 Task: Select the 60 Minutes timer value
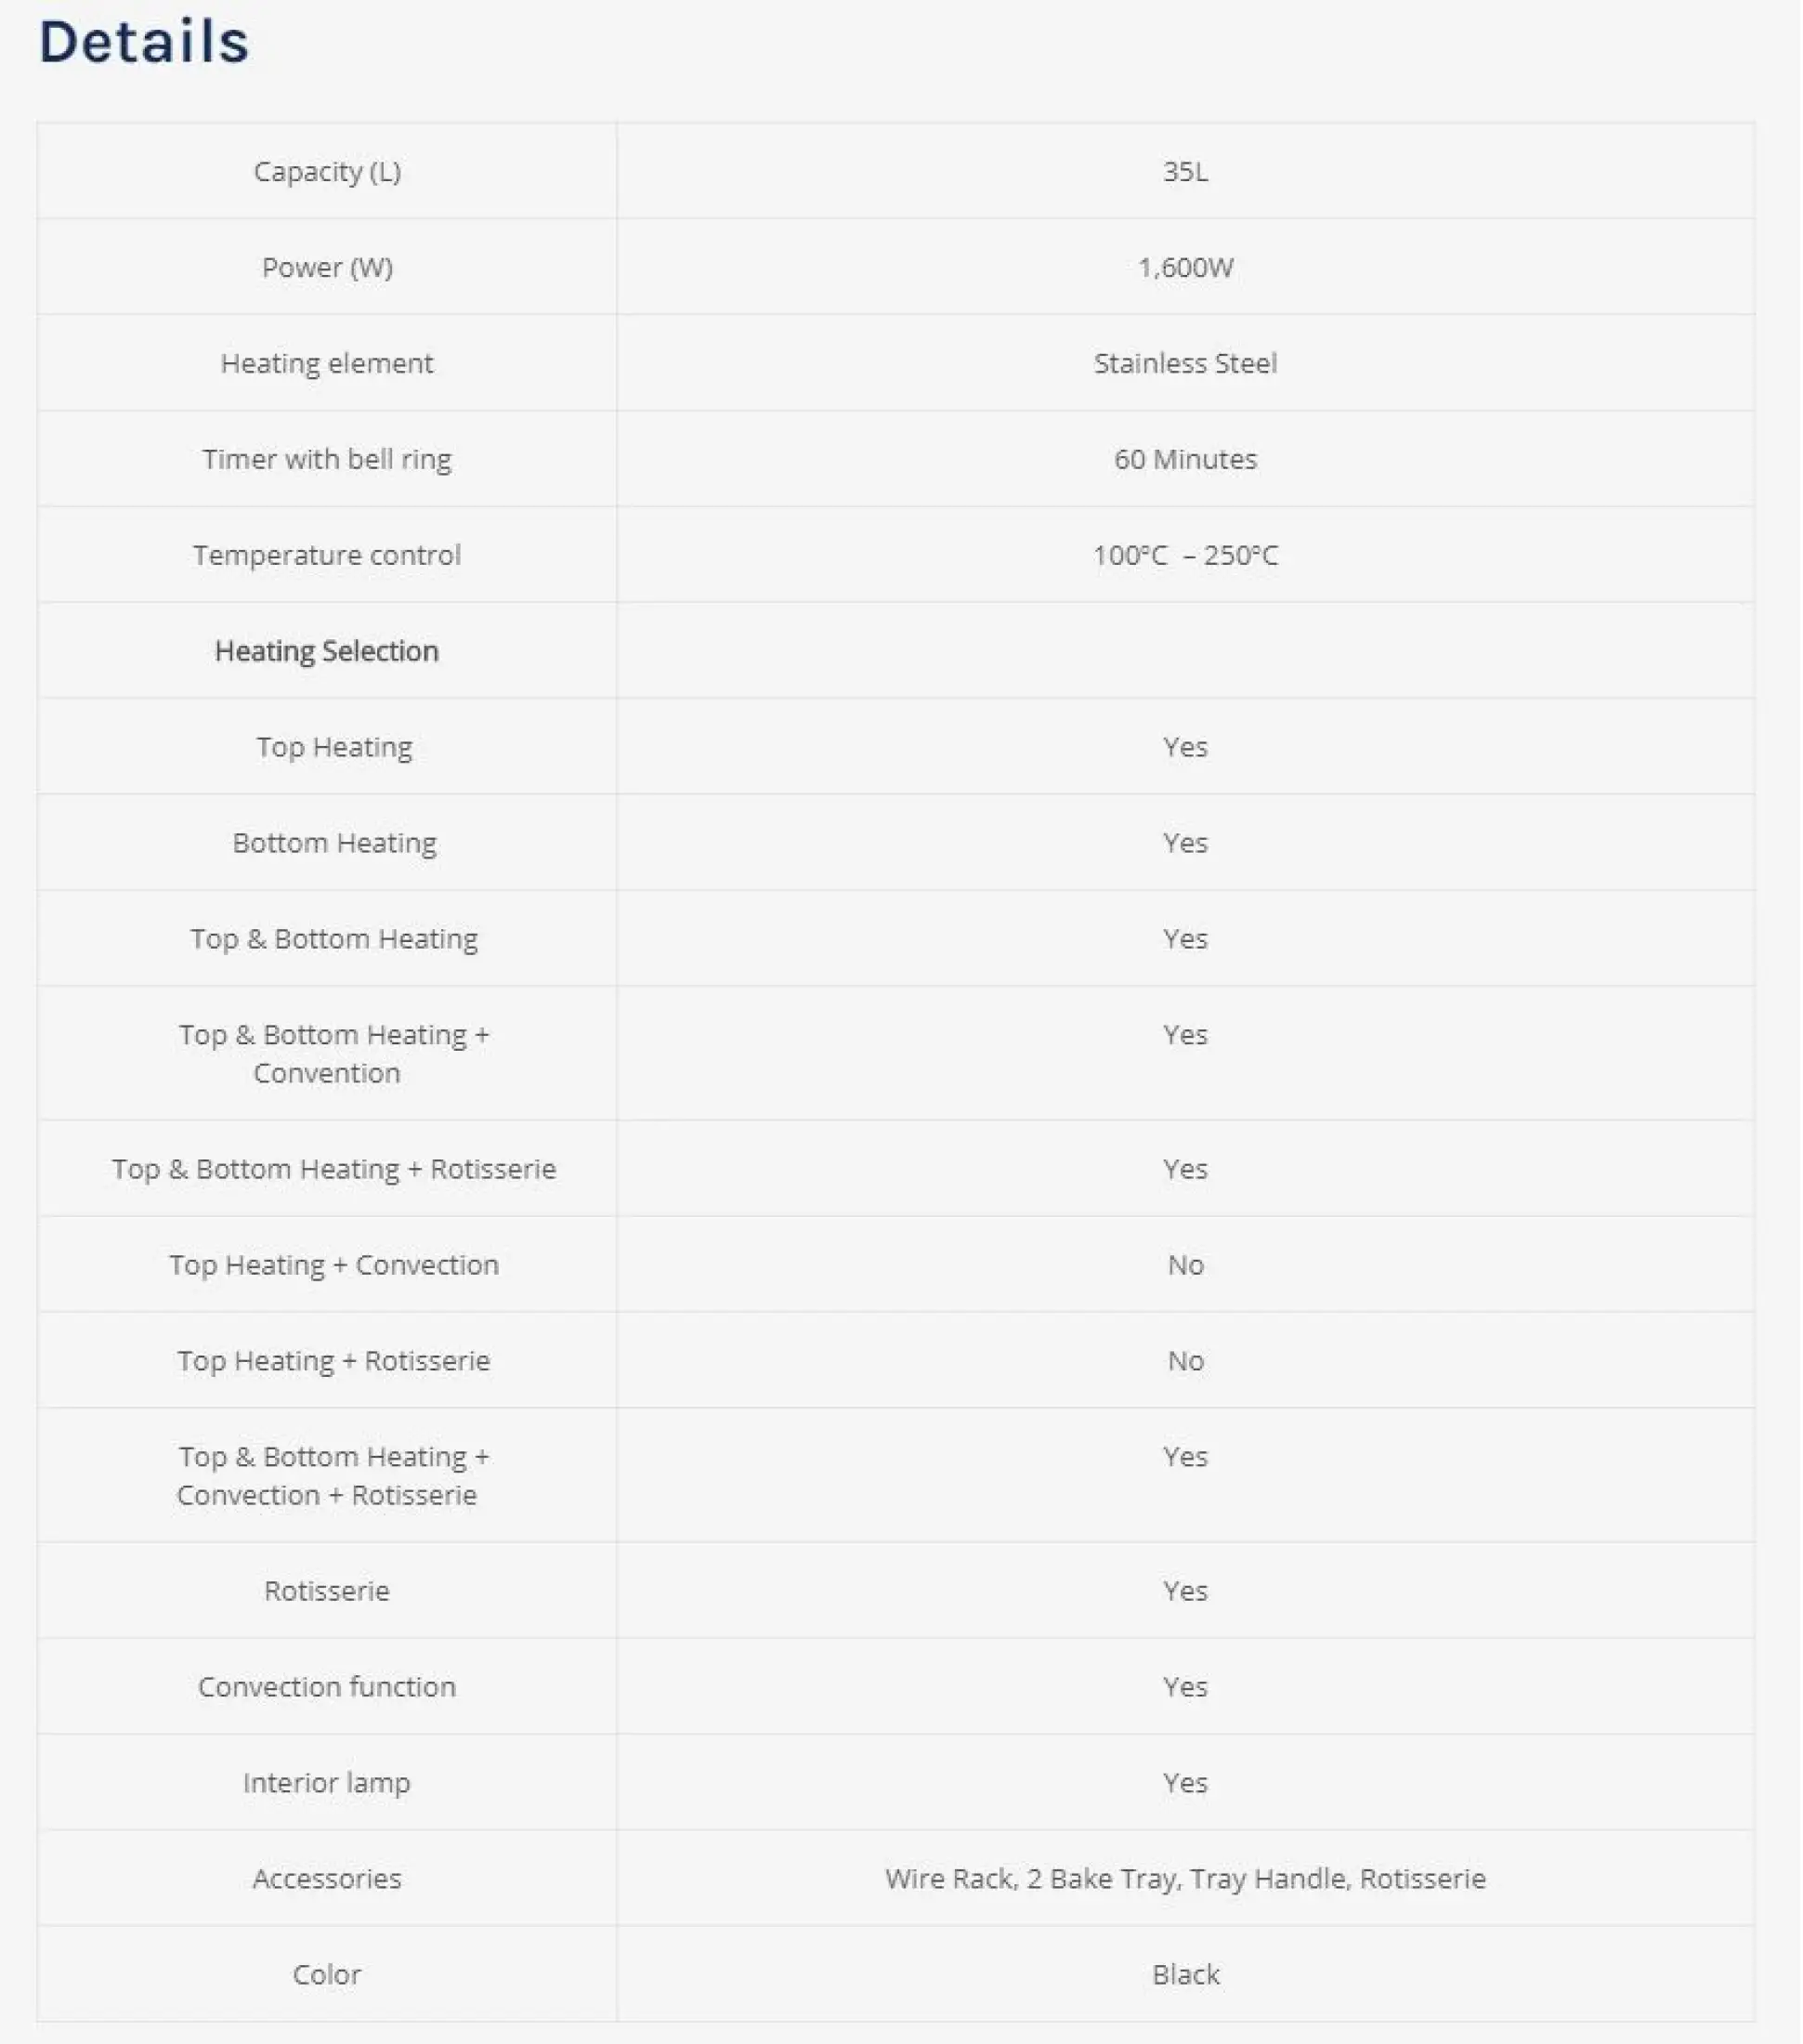coord(1186,460)
